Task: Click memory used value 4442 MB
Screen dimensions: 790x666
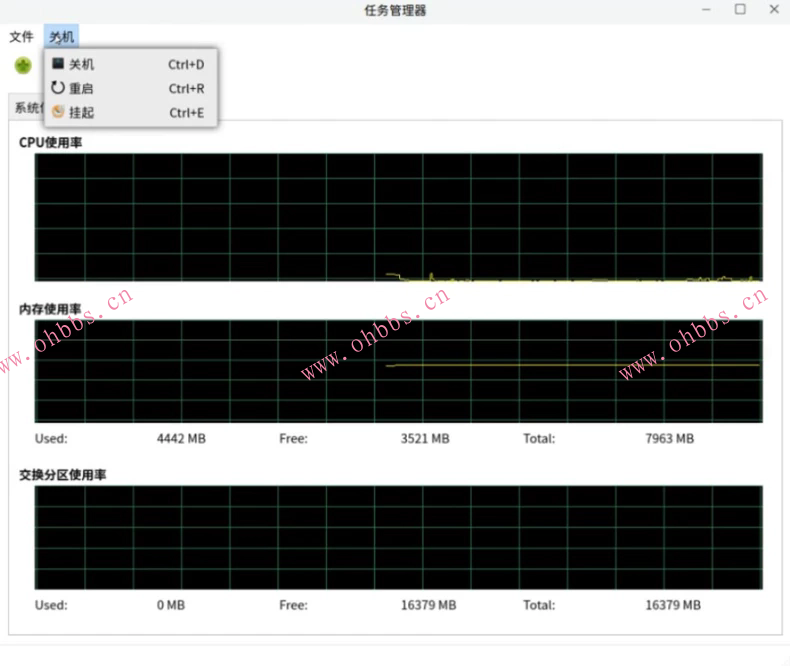Action: (x=181, y=439)
